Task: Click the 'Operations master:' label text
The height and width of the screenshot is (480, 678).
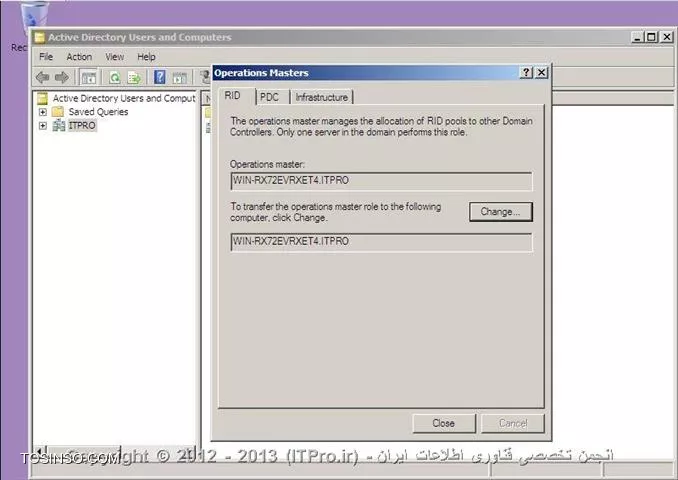Action: [267, 164]
